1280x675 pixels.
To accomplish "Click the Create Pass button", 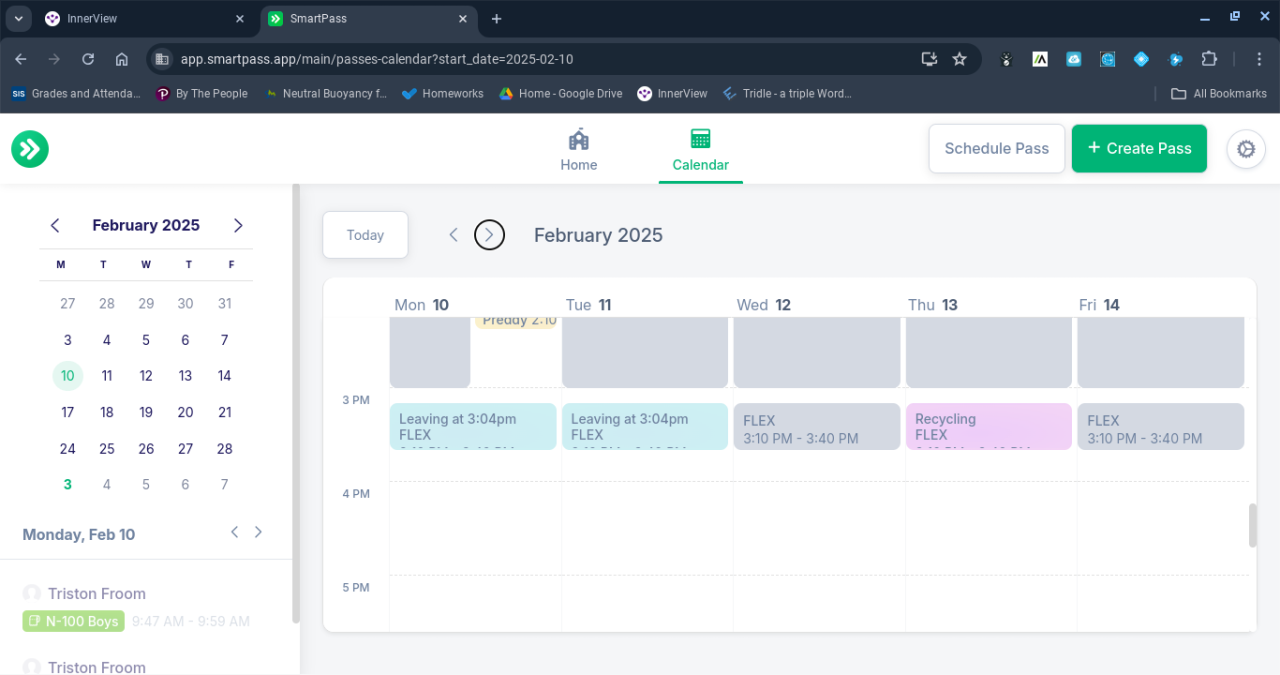I will click(x=1139, y=149).
